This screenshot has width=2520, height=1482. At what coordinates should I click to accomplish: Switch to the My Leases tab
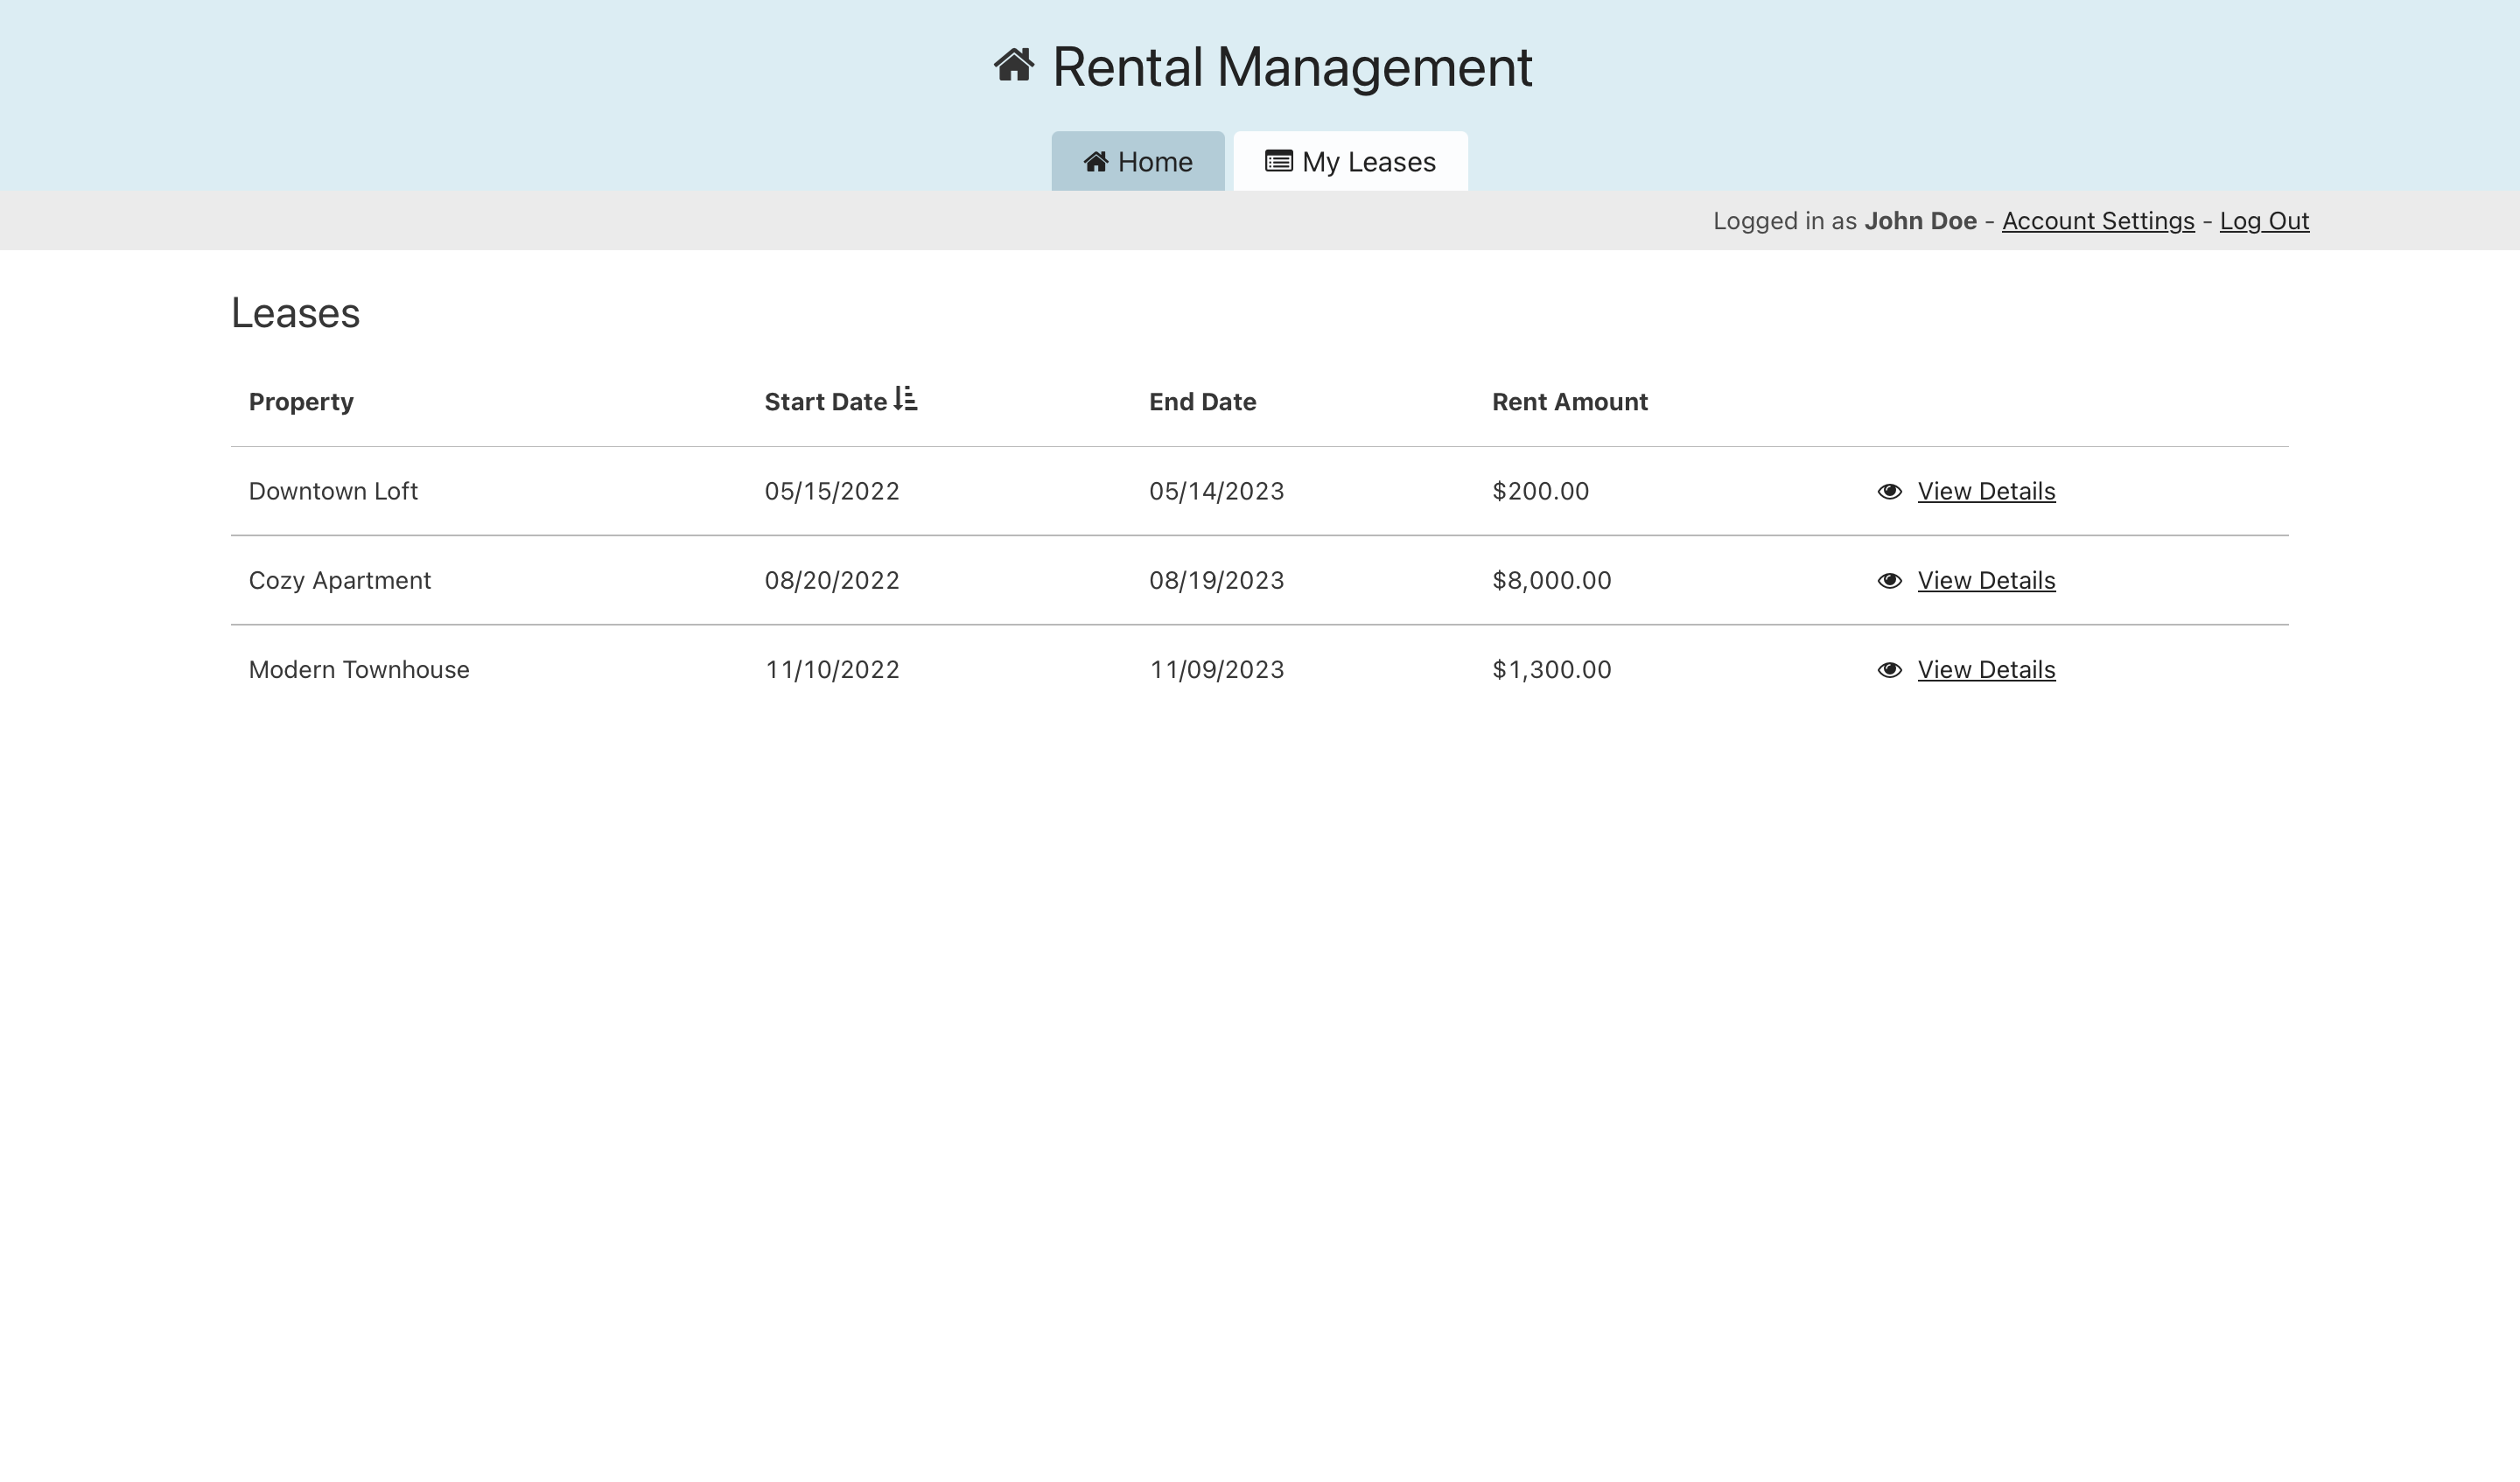coord(1350,162)
